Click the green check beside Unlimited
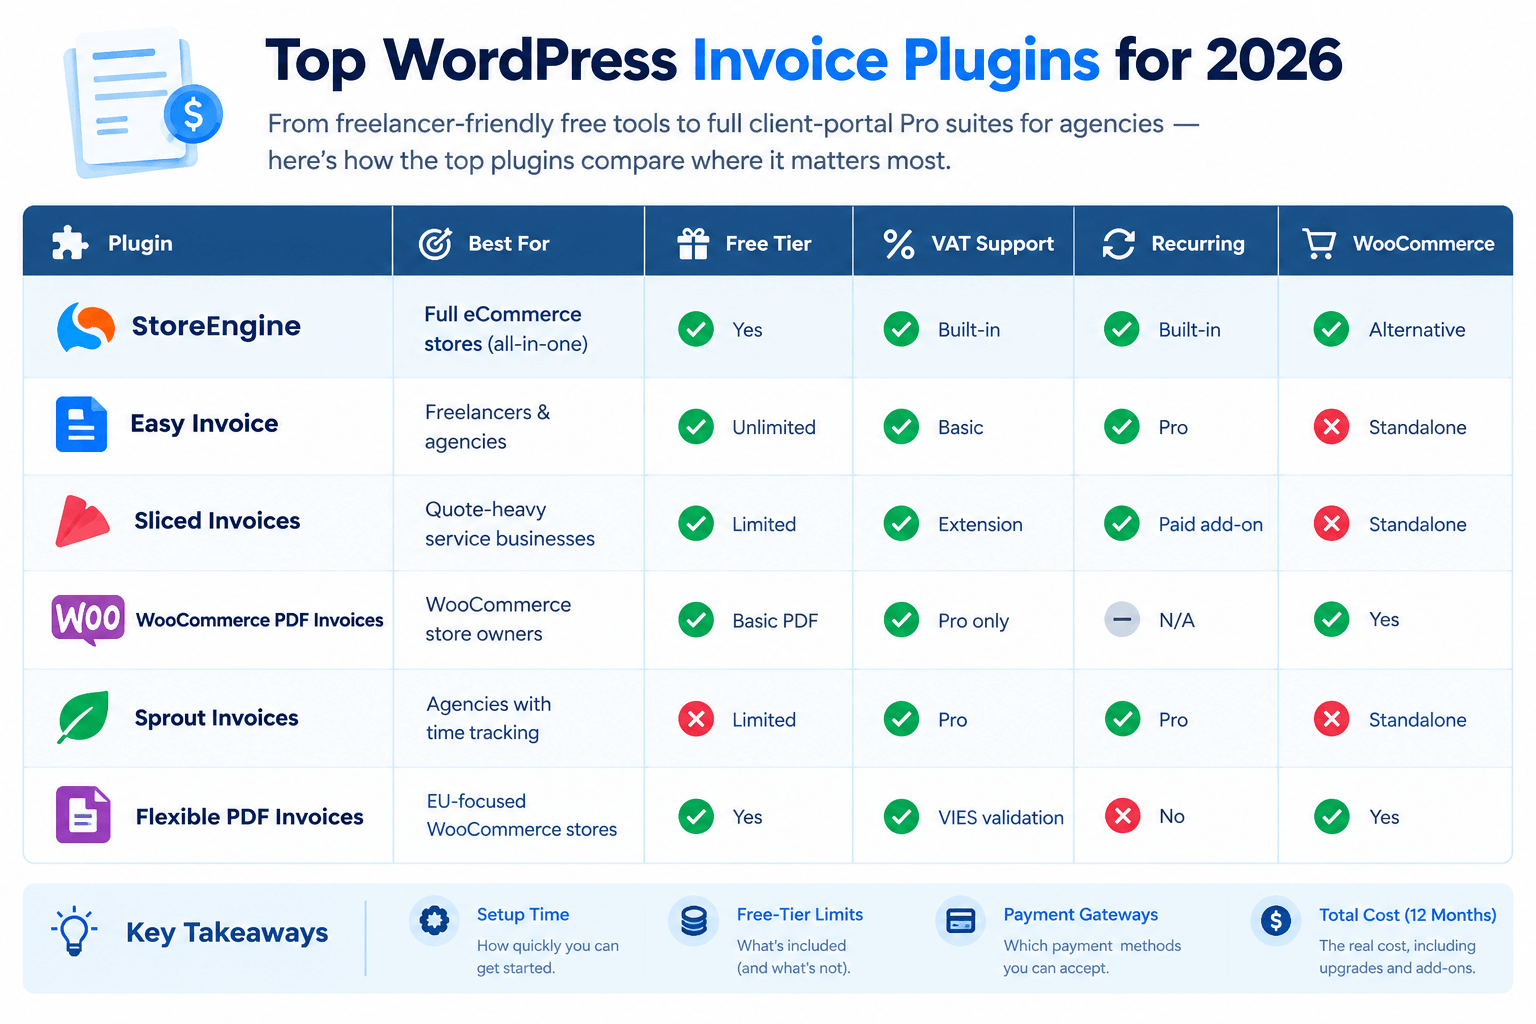 (x=696, y=427)
